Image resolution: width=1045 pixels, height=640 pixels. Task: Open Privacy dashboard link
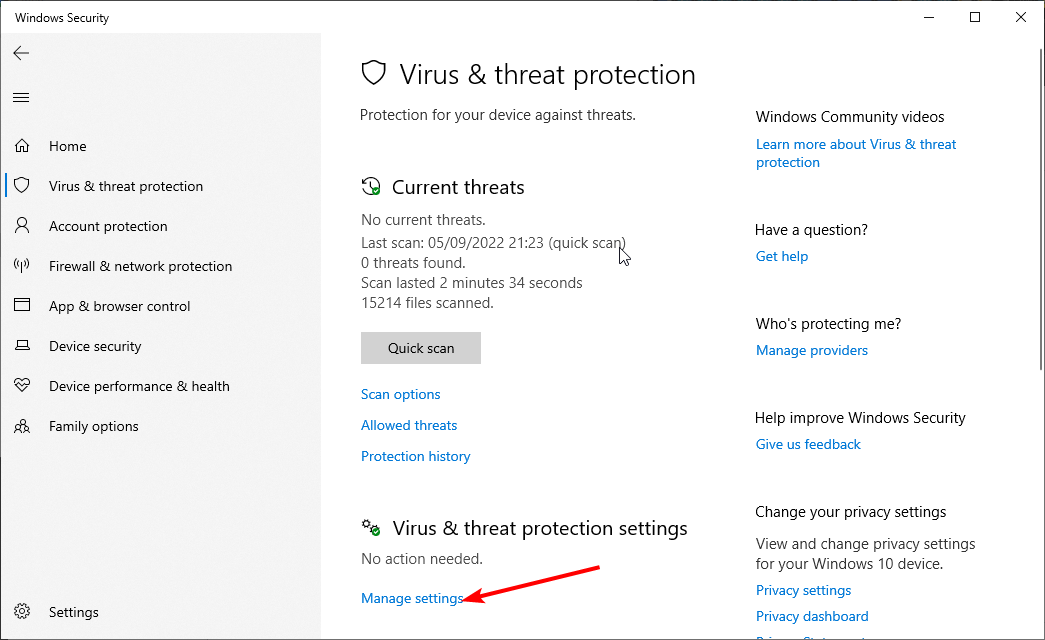point(812,616)
